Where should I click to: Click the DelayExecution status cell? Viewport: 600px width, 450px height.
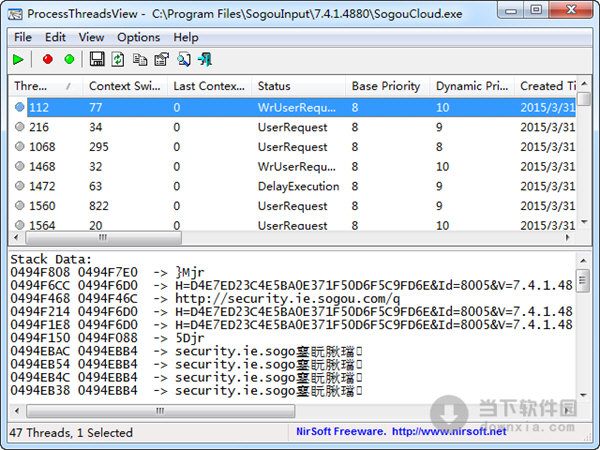click(298, 186)
